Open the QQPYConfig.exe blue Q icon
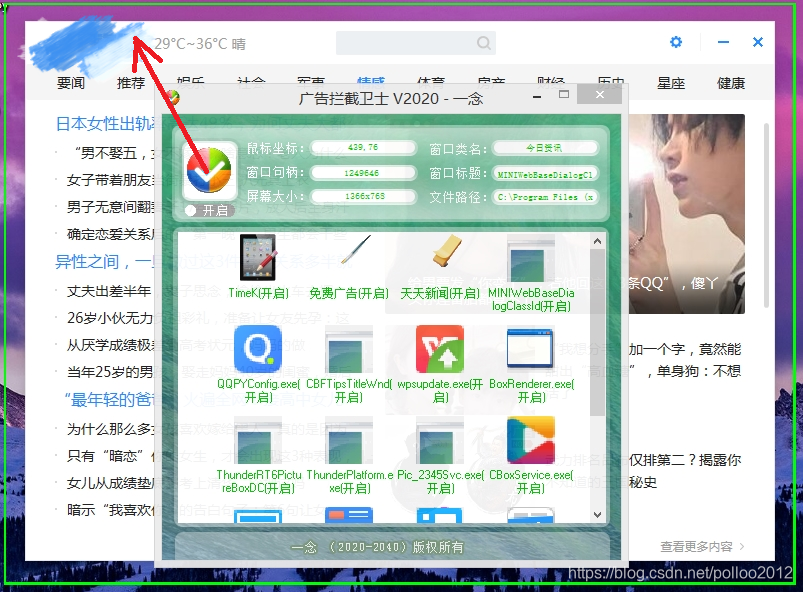Viewport: 803px width, 592px height. pos(258,350)
